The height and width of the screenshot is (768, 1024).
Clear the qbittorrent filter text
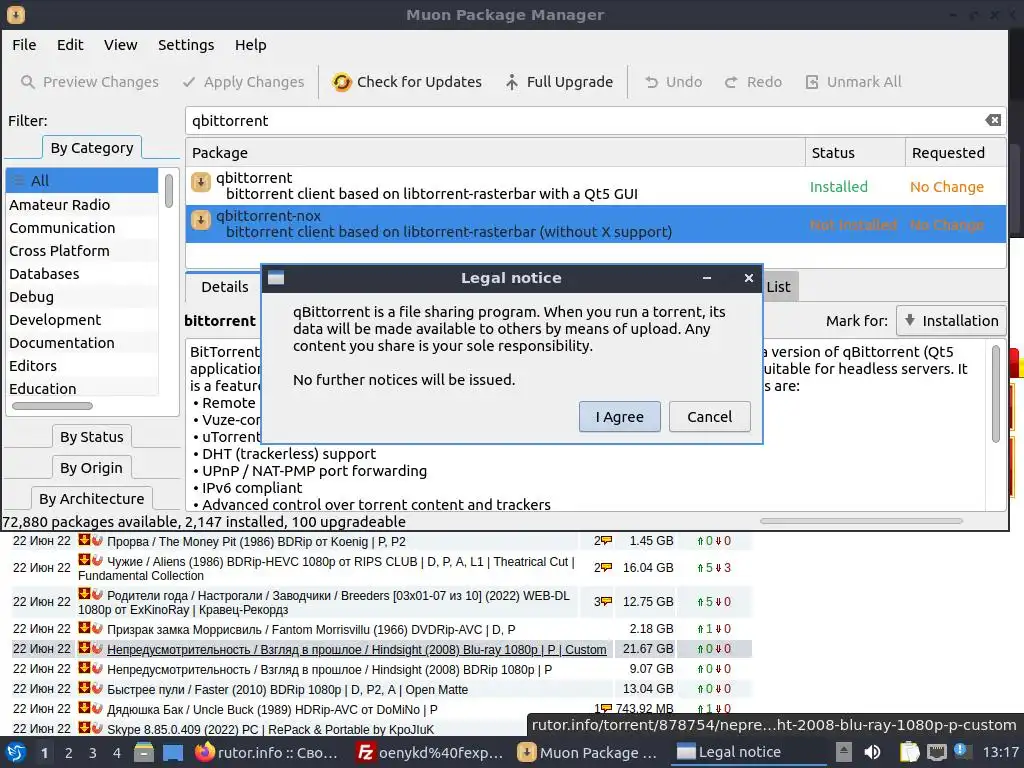click(x=993, y=120)
